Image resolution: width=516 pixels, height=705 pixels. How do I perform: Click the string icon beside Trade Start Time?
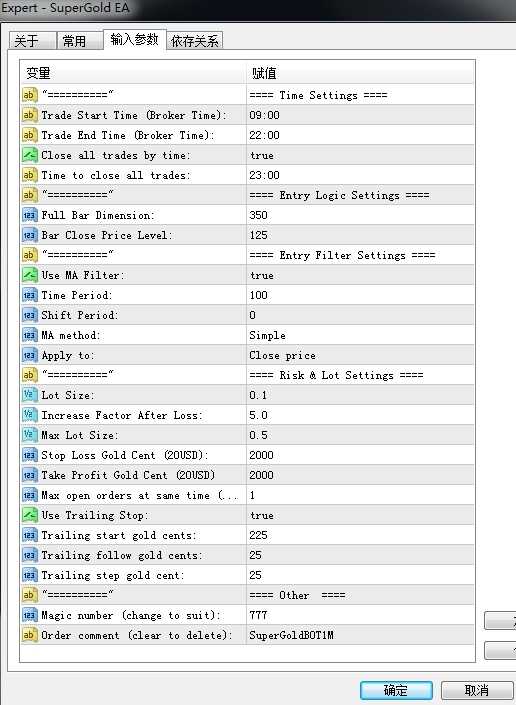29,115
